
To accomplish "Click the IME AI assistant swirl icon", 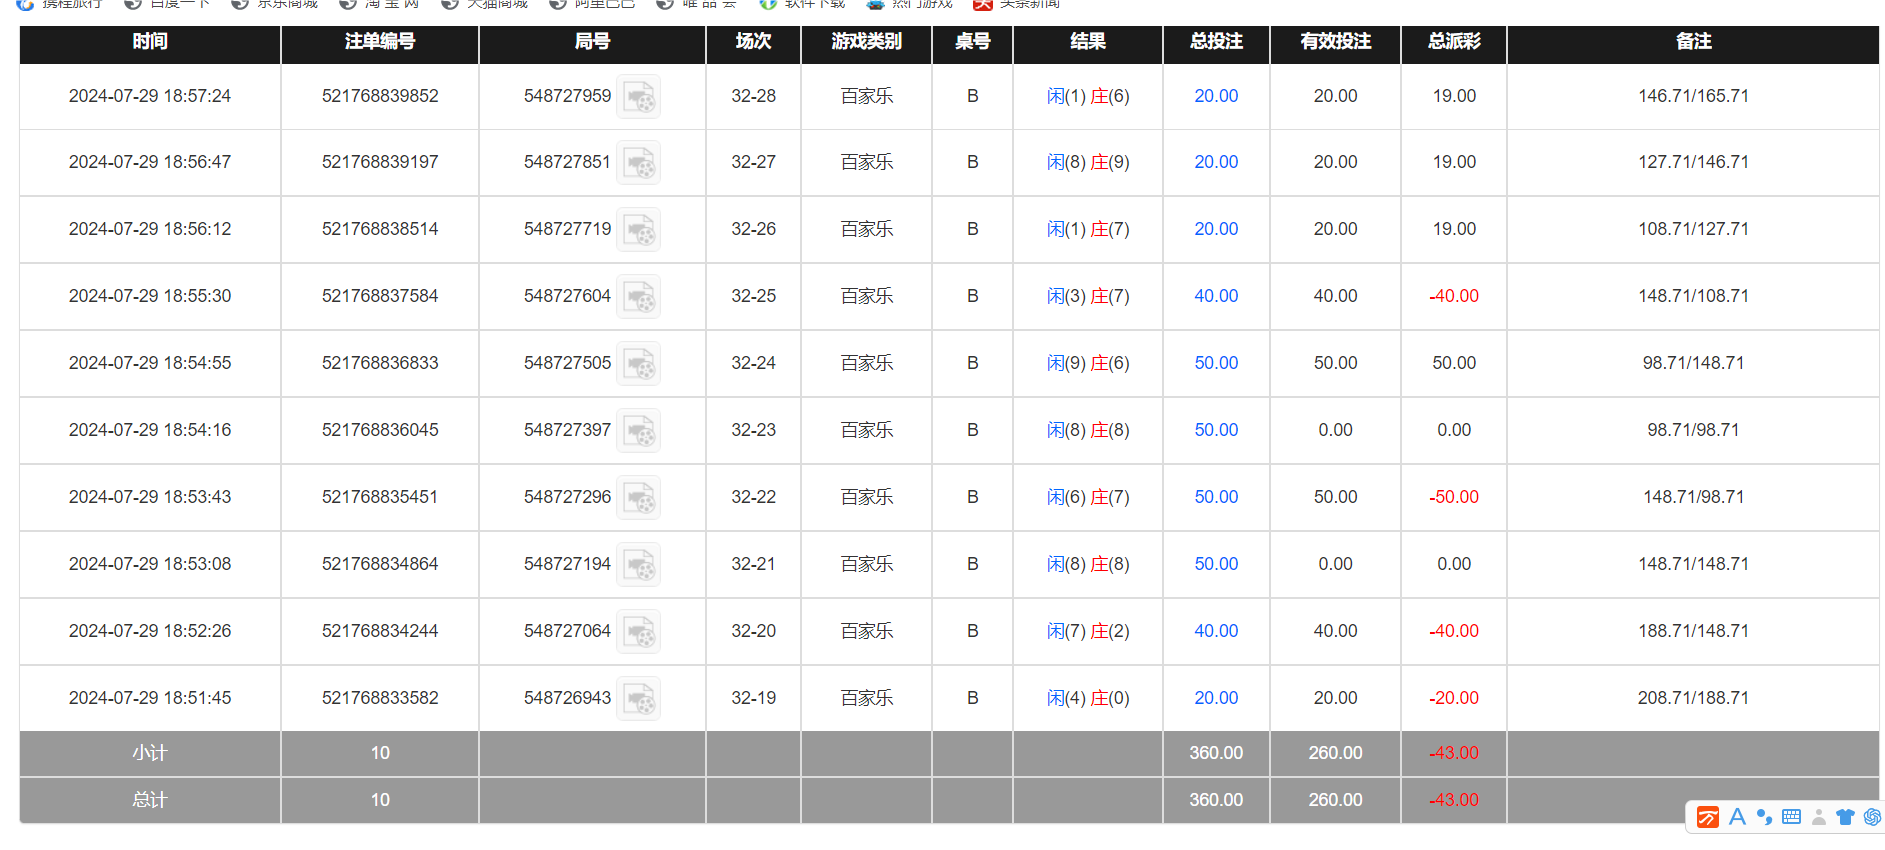I will [1872, 817].
